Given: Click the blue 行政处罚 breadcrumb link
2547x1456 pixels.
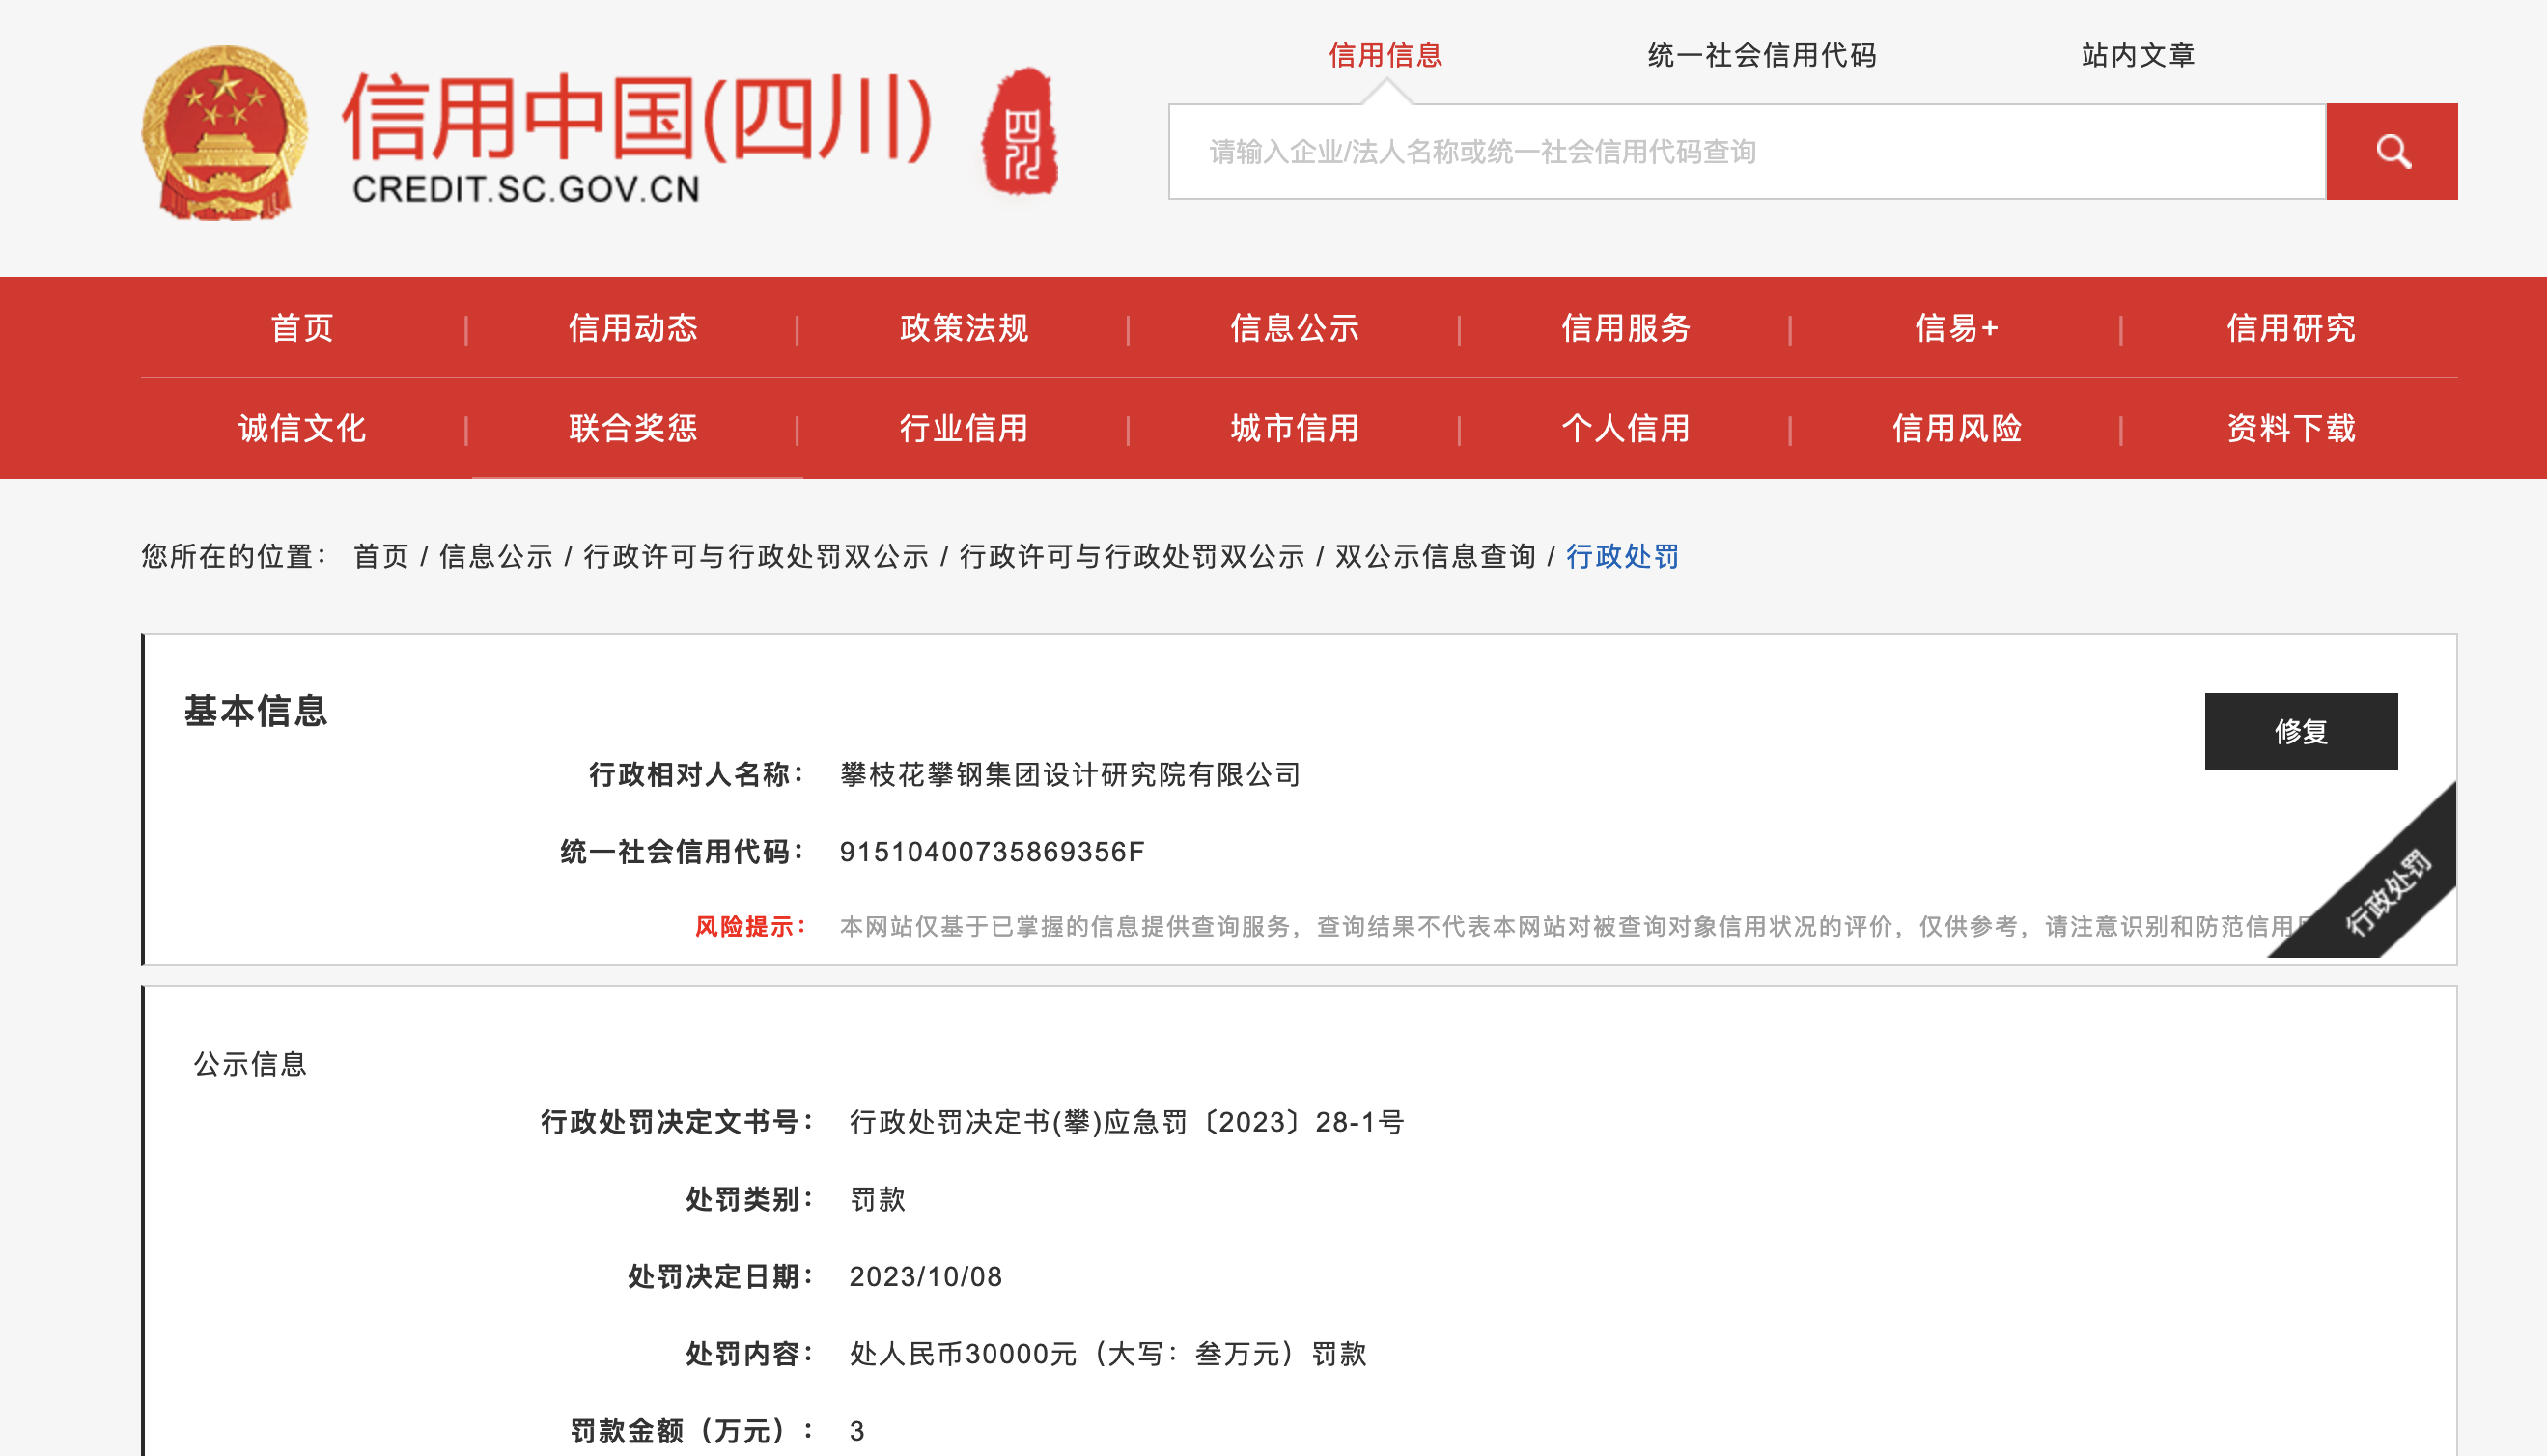Looking at the screenshot, I should [1622, 556].
